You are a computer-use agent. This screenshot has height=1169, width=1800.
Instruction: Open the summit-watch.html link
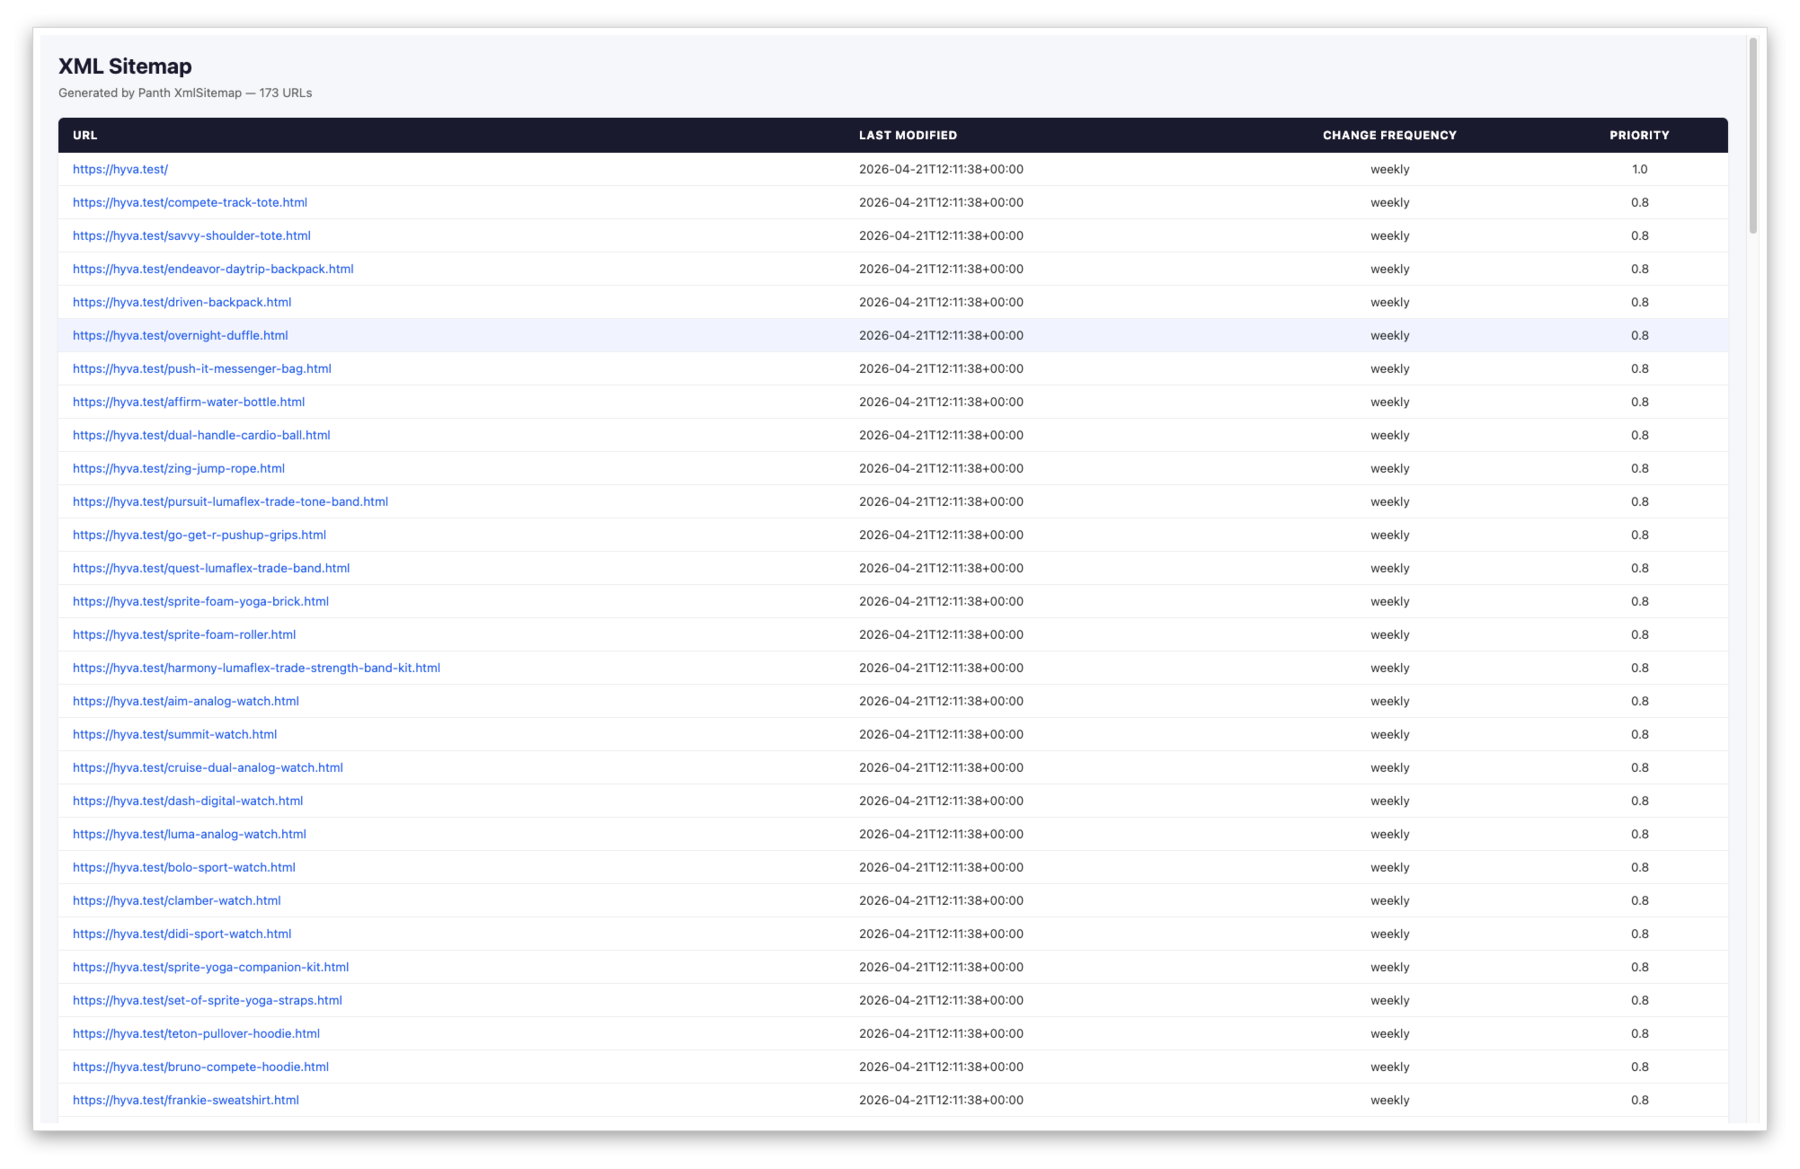(175, 734)
